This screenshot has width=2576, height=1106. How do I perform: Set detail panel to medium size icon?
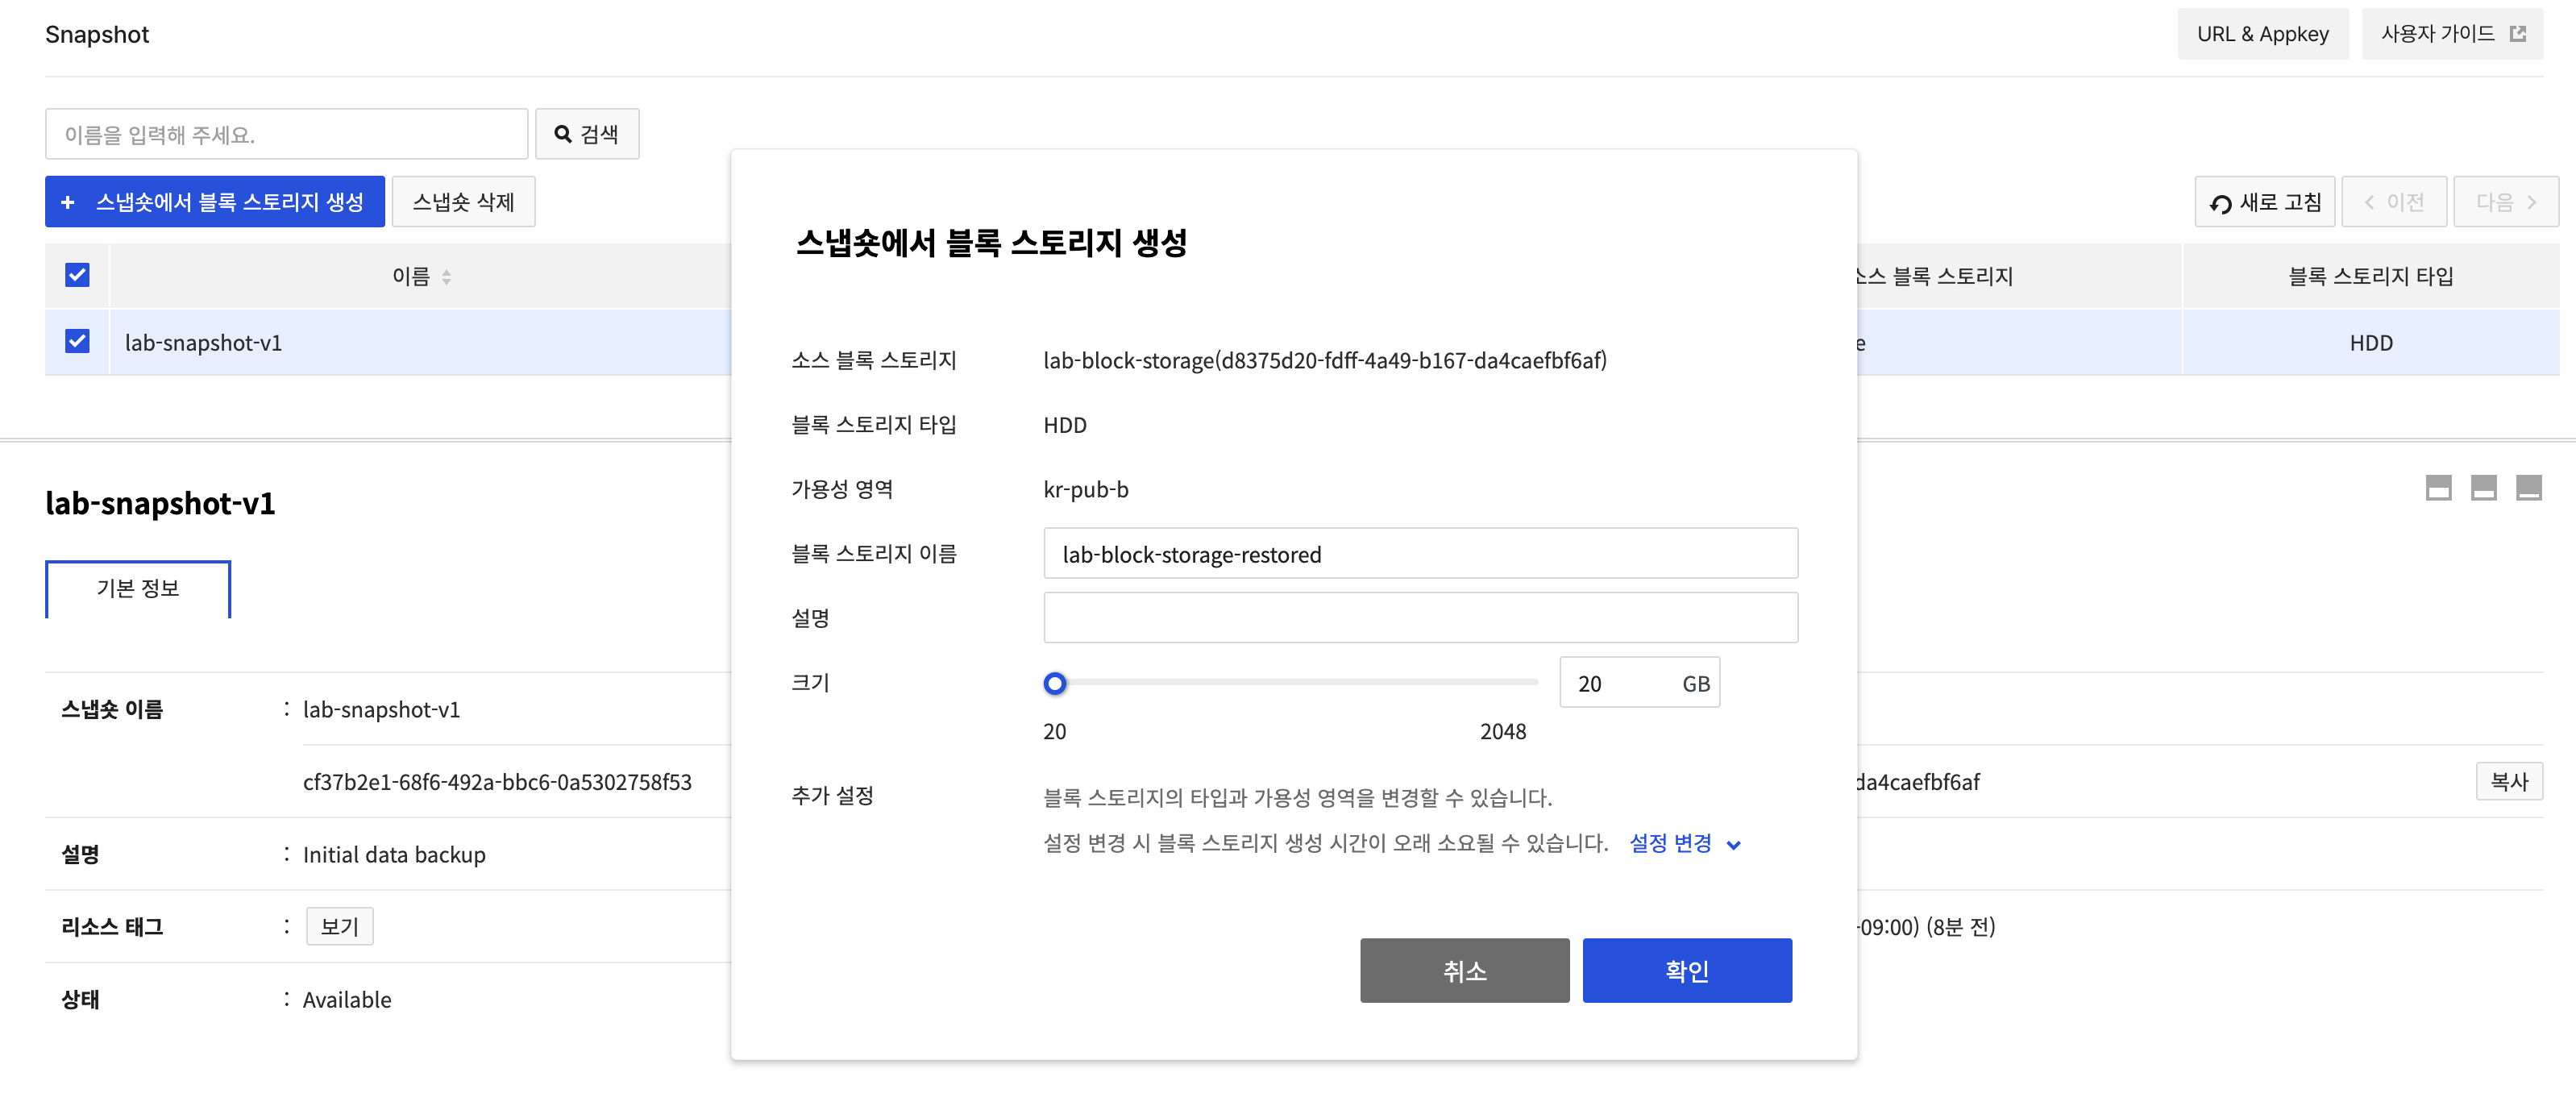tap(2483, 488)
